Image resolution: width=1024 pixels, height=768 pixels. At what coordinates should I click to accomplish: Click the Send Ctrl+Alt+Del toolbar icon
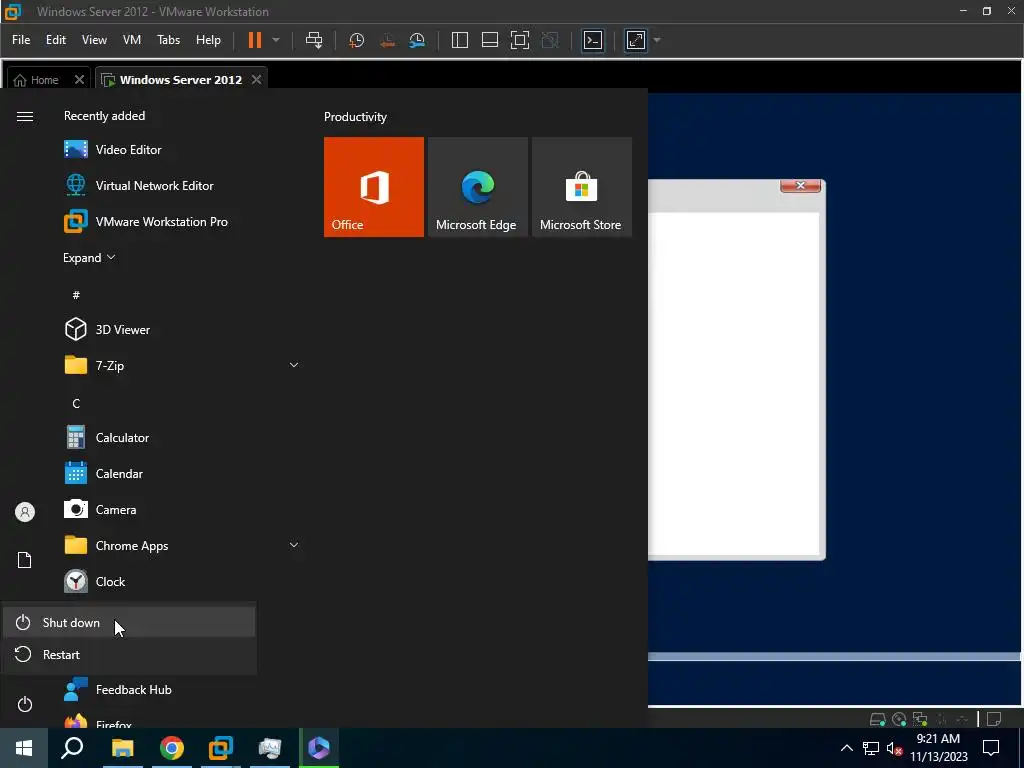coord(314,40)
